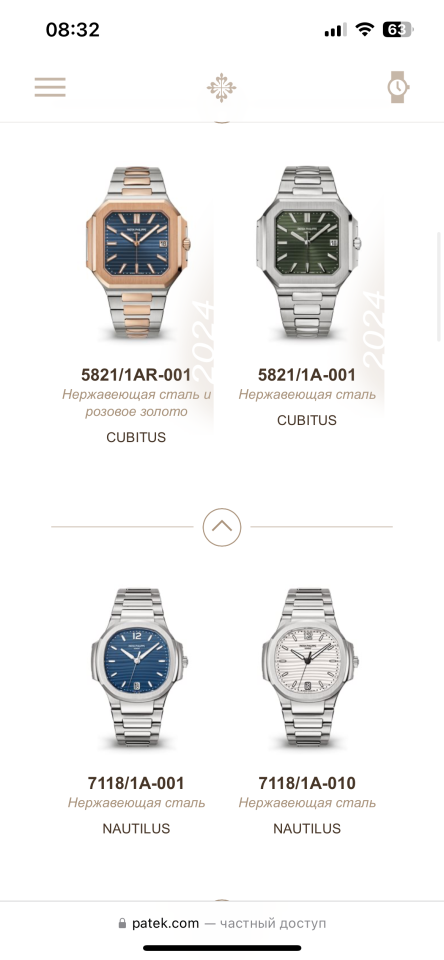The width and height of the screenshot is (444, 960).
Task: Open the rose gold Cubitus watch image
Action: click(x=137, y=253)
